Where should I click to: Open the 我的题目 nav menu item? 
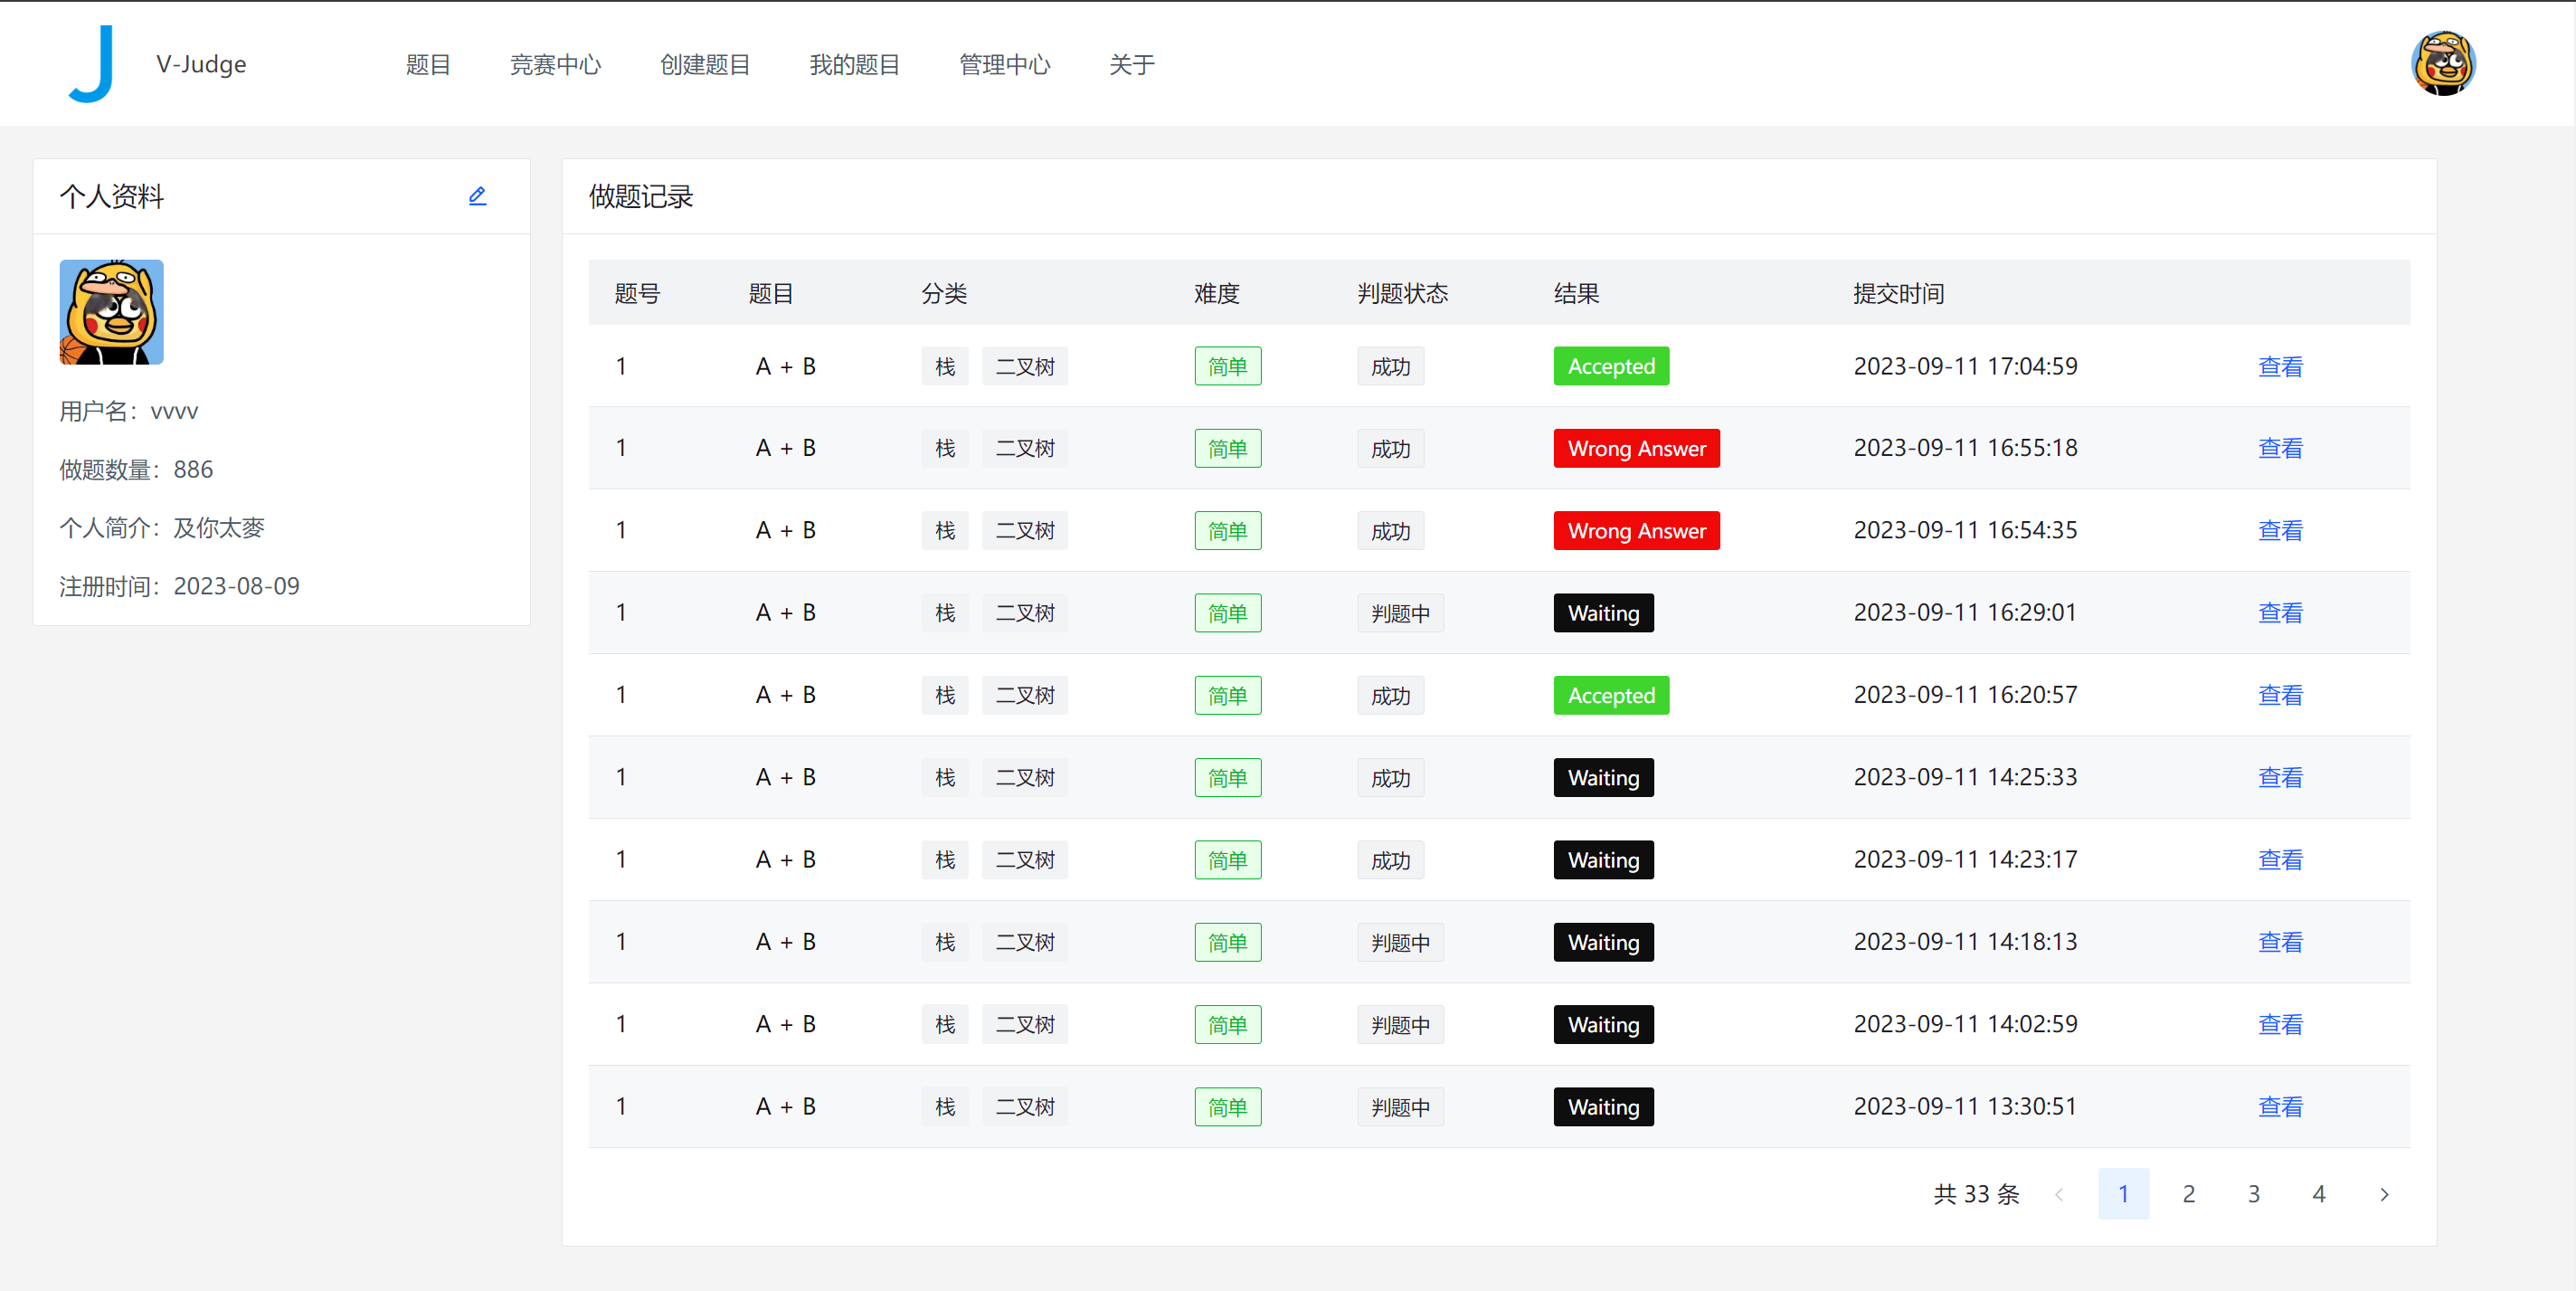[854, 65]
